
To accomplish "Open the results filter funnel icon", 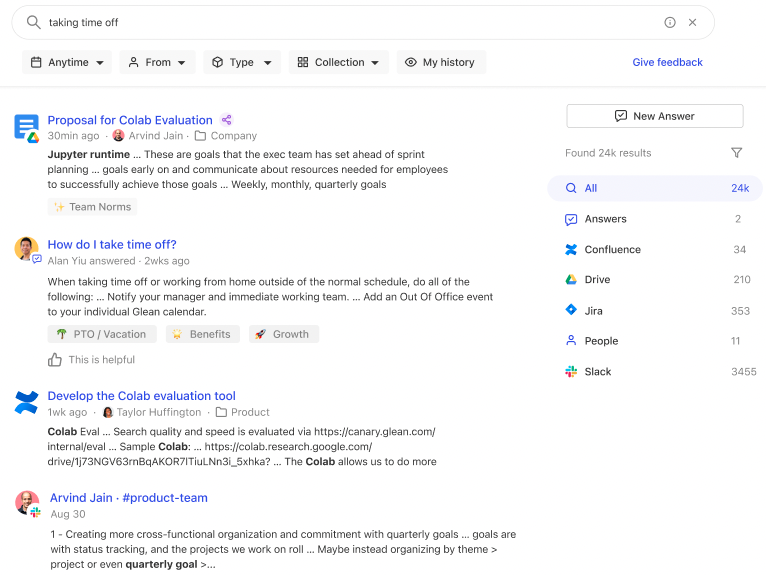I will click(736, 153).
